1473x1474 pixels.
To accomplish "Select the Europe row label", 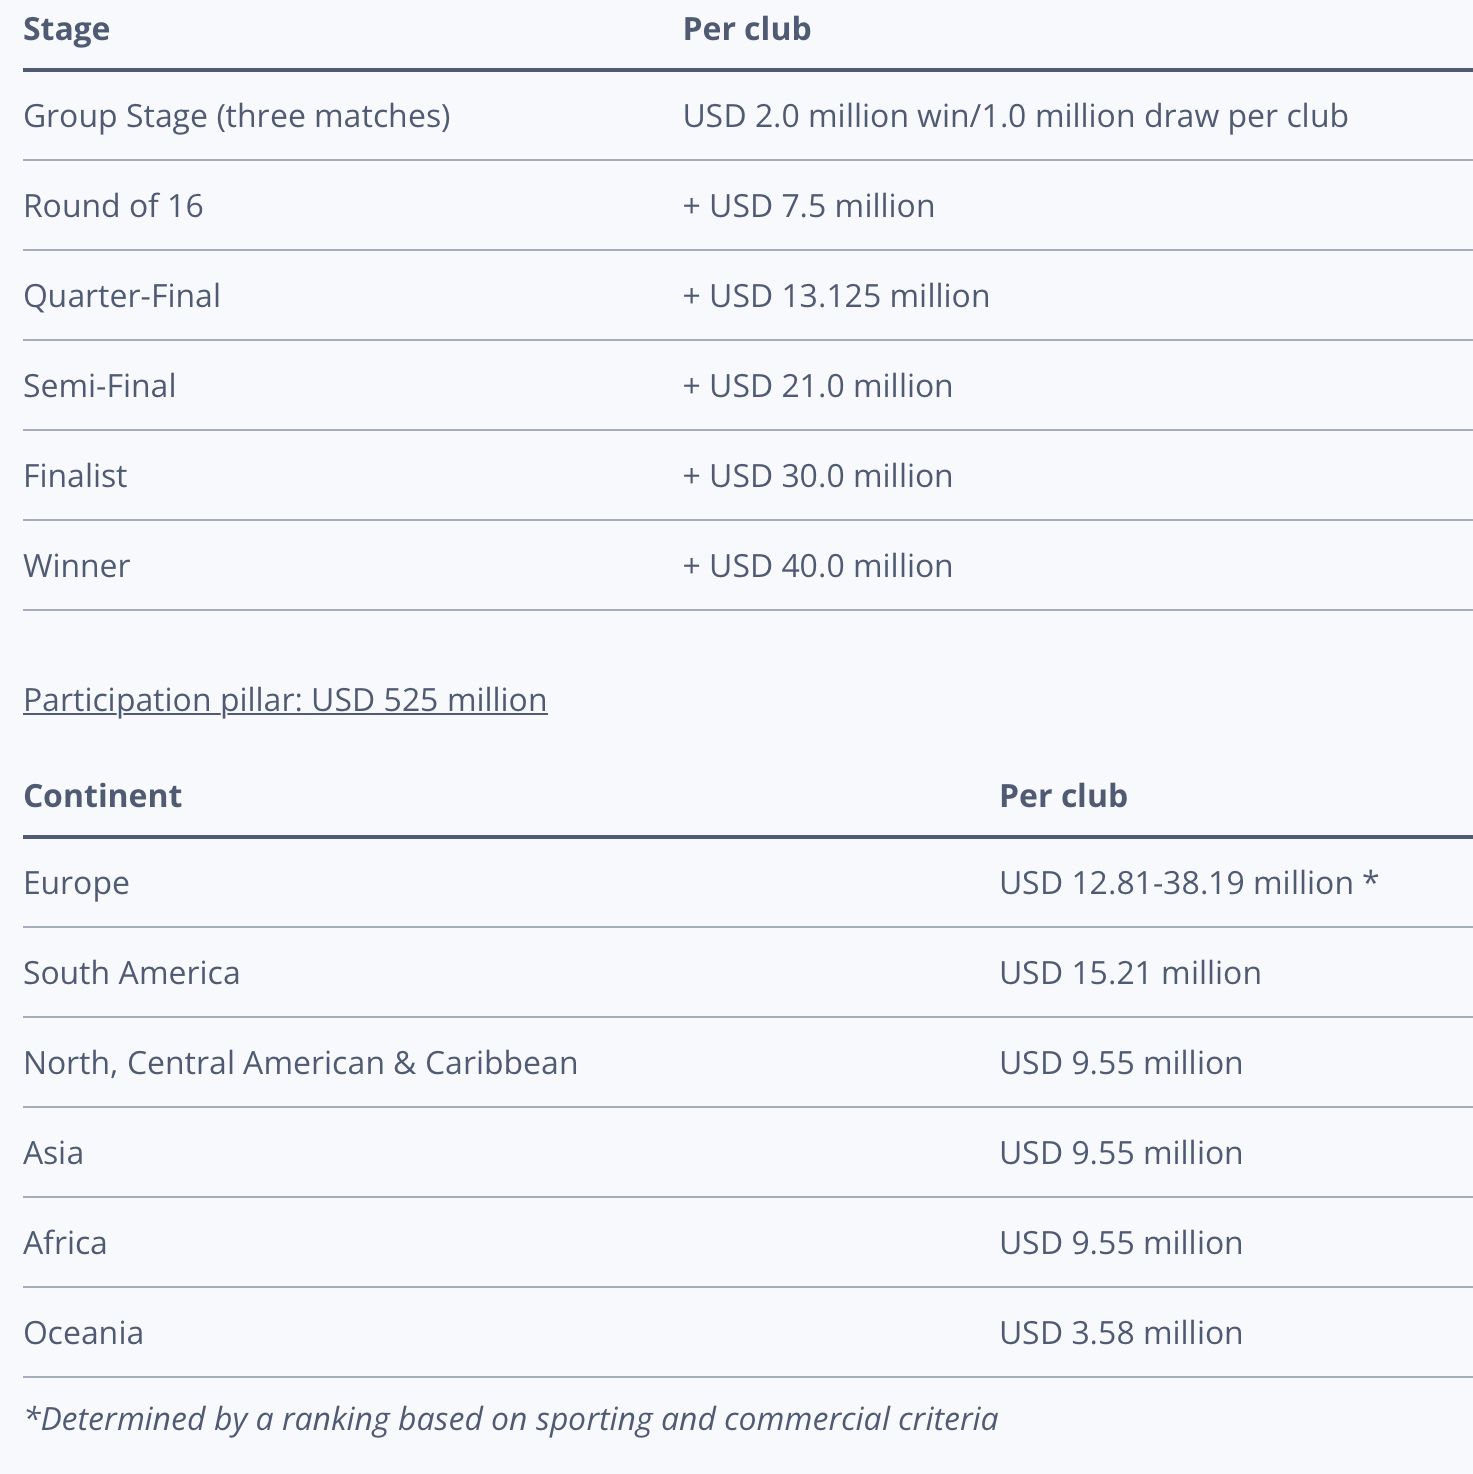I will pyautogui.click(x=77, y=883).
